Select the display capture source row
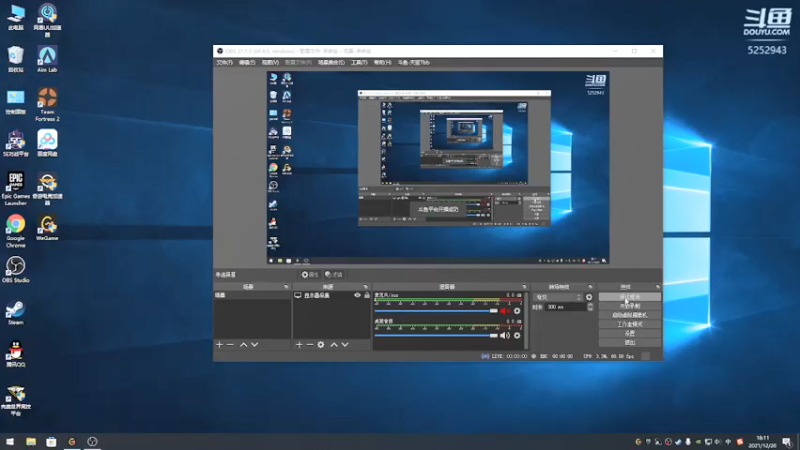The height and width of the screenshot is (450, 800). pyautogui.click(x=332, y=295)
